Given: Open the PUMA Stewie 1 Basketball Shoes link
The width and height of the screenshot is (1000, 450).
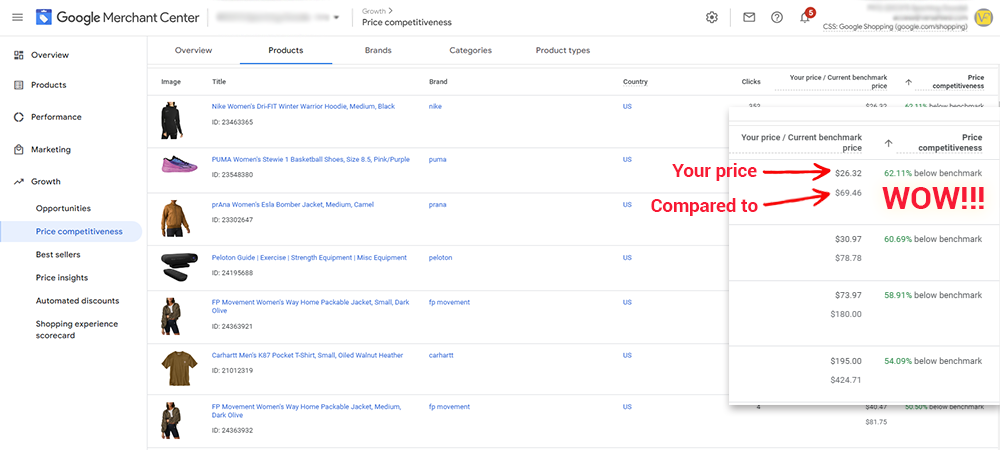Looking at the screenshot, I should click(x=311, y=159).
